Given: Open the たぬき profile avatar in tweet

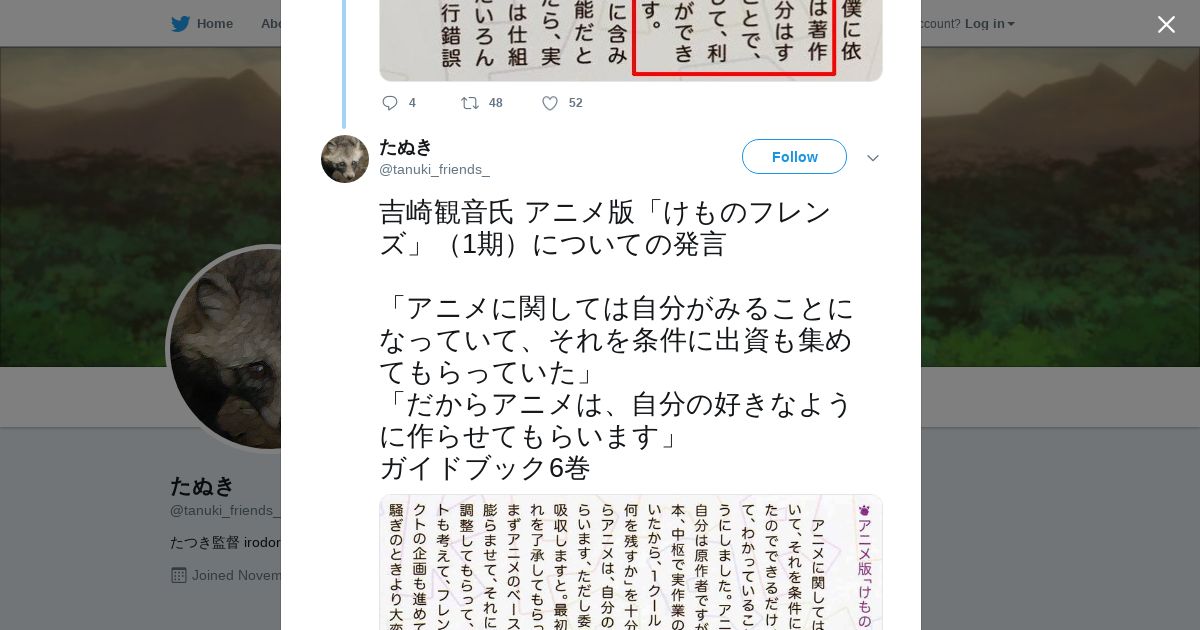Looking at the screenshot, I should tap(345, 159).
